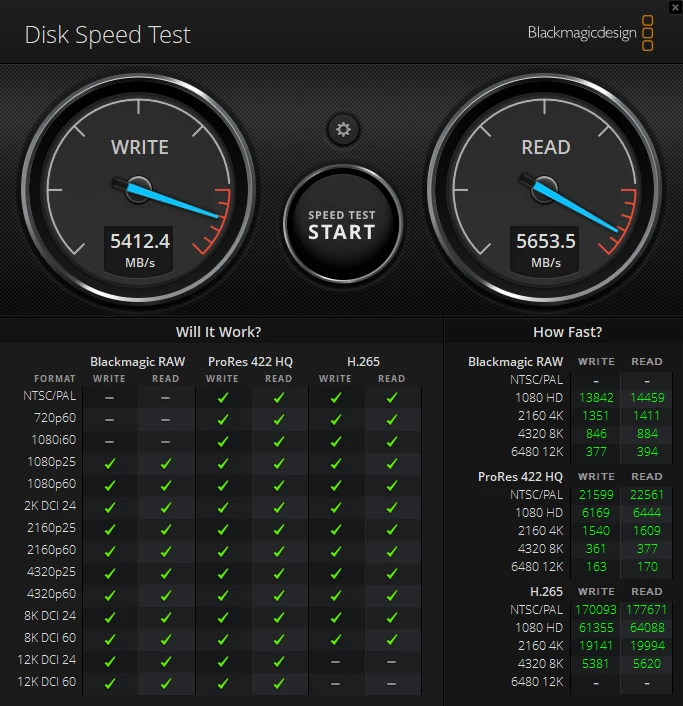
Task: Click the WRITE gauge value 5412.4
Action: 140,241
